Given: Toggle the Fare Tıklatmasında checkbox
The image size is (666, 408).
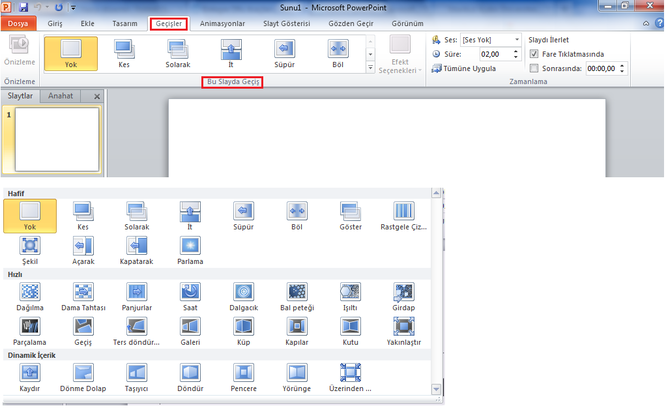Looking at the screenshot, I should [x=534, y=53].
